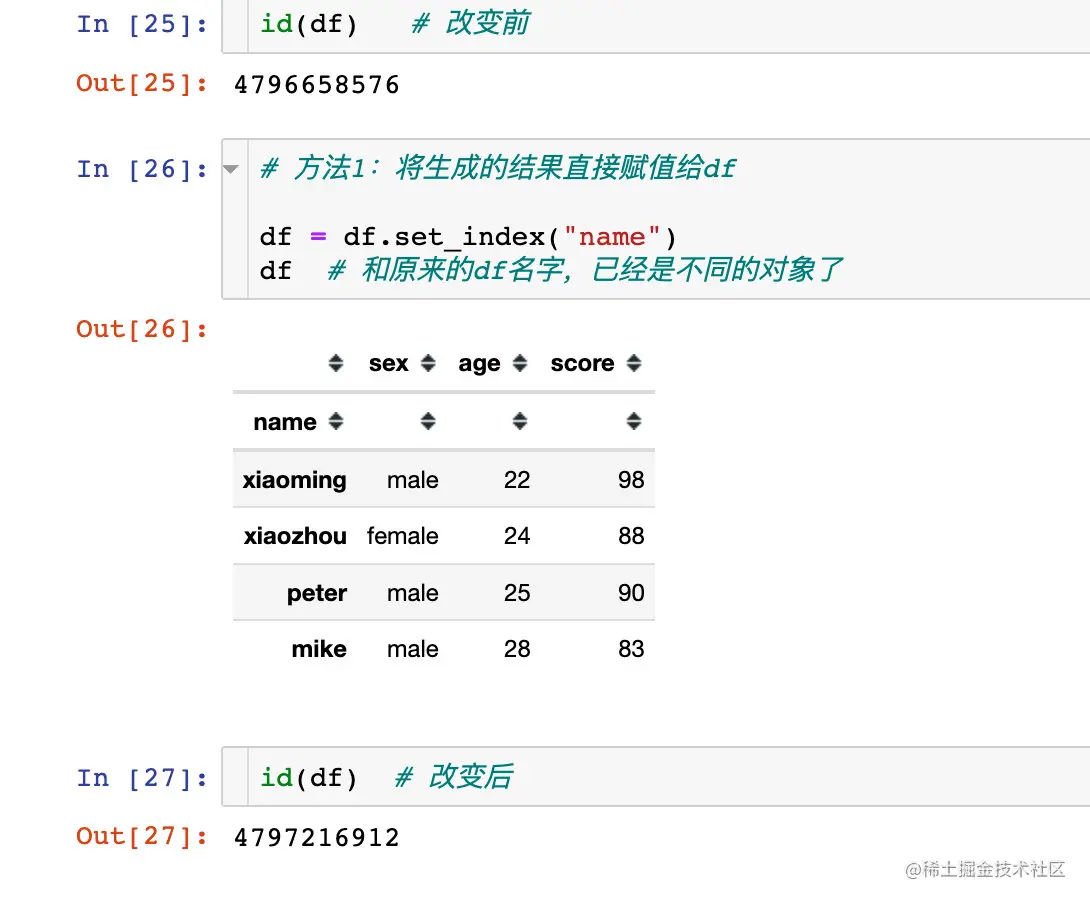Click the male cell in mike row
Image resolution: width=1090 pixels, height=904 pixels.
[x=413, y=649]
